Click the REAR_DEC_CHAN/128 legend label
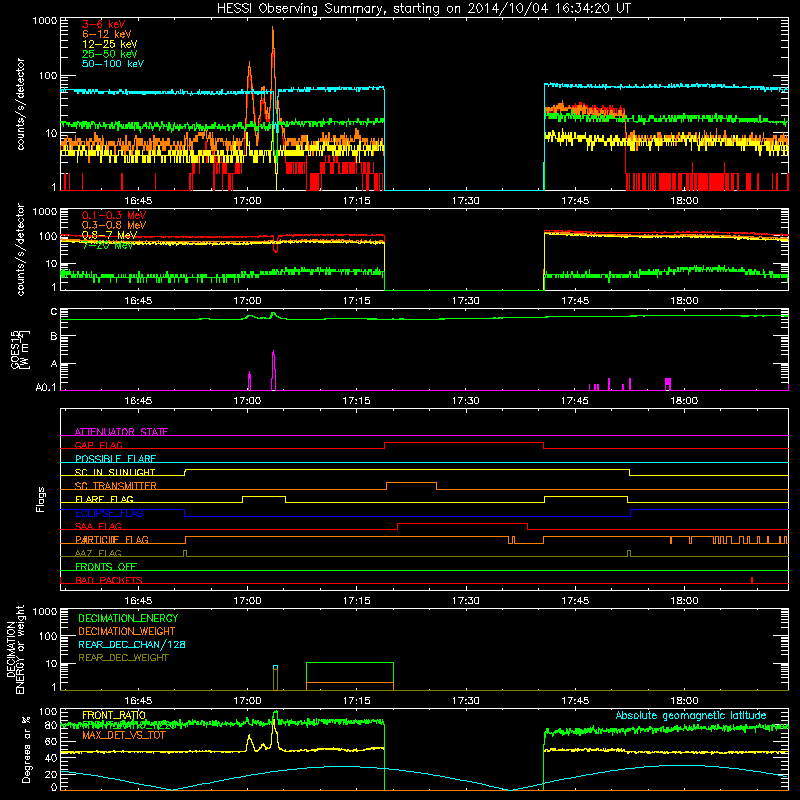Image resolution: width=800 pixels, height=800 pixels. (132, 644)
